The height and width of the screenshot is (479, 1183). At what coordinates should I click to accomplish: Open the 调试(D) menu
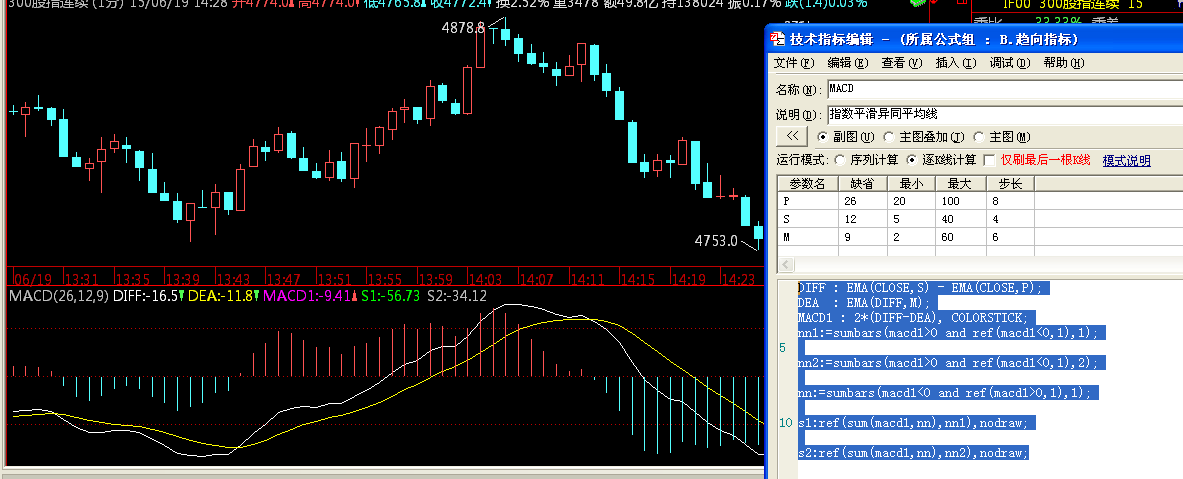tap(1009, 63)
